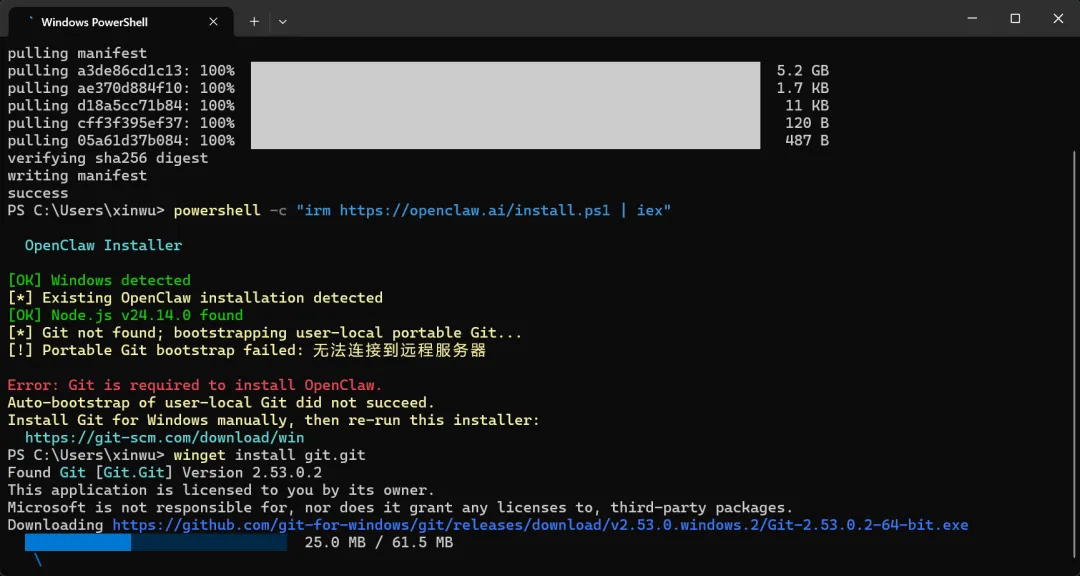1080x576 pixels.
Task: Click the 'success' output line
Action: [38, 193]
